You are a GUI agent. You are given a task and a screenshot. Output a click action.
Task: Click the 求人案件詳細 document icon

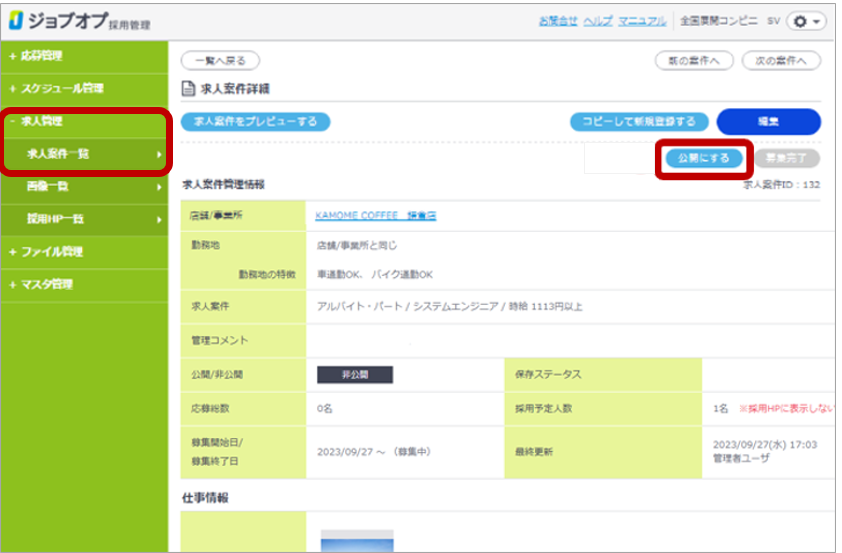click(188, 89)
